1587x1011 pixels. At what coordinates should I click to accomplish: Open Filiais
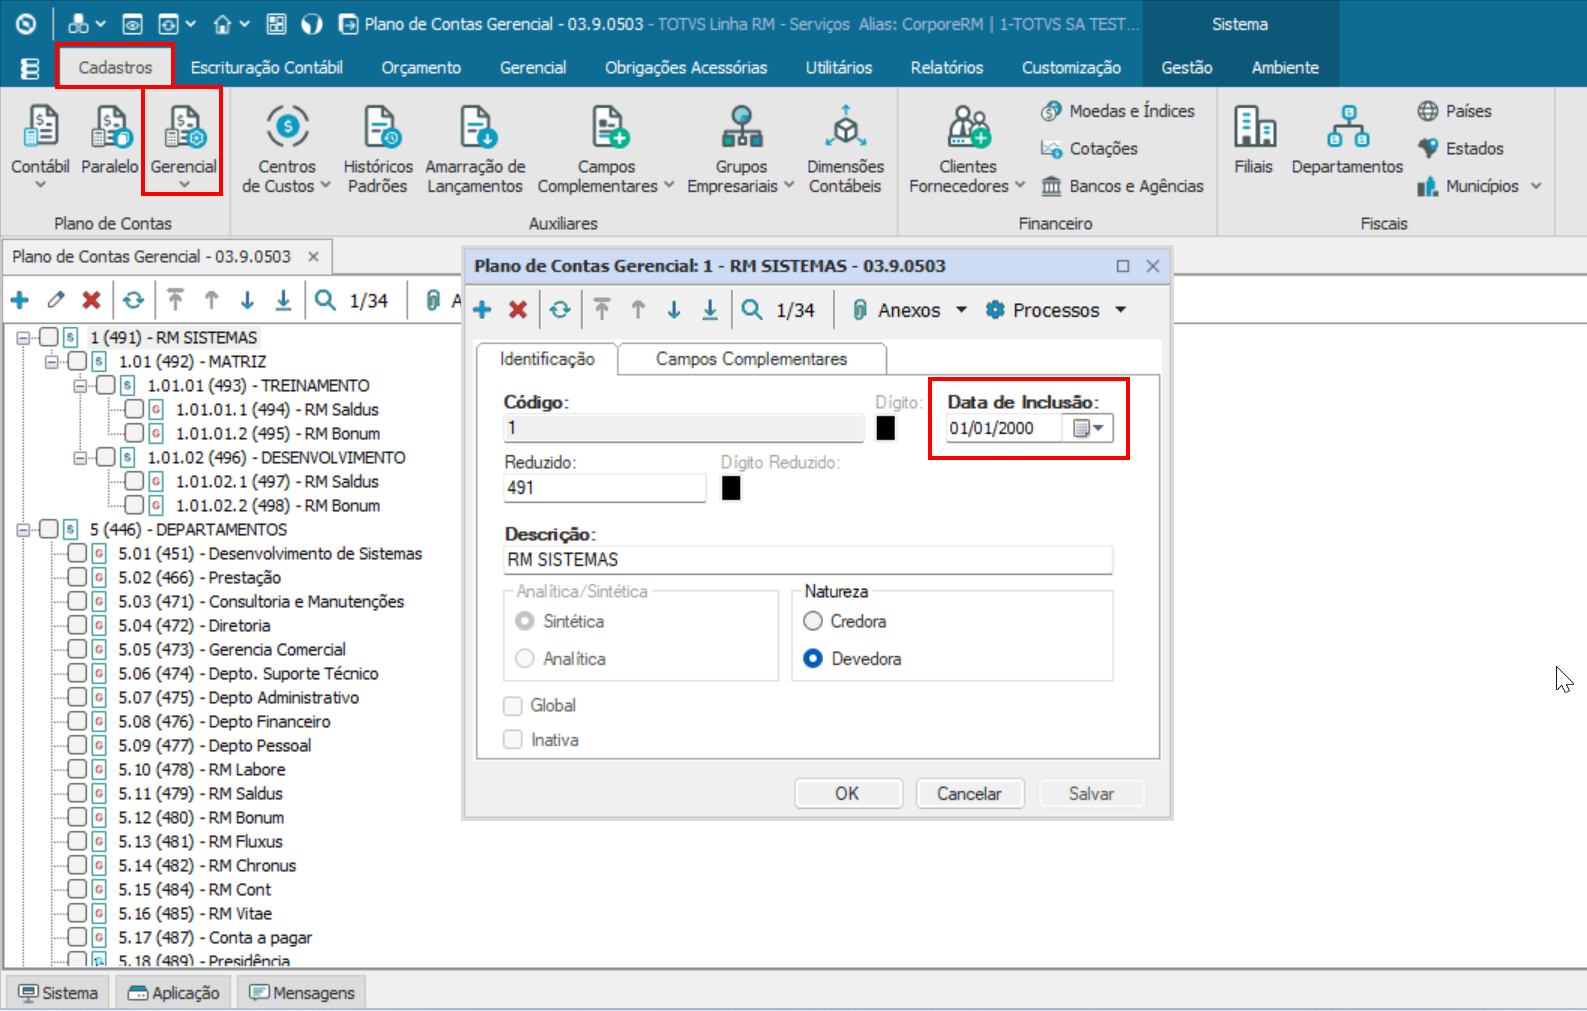(x=1254, y=140)
